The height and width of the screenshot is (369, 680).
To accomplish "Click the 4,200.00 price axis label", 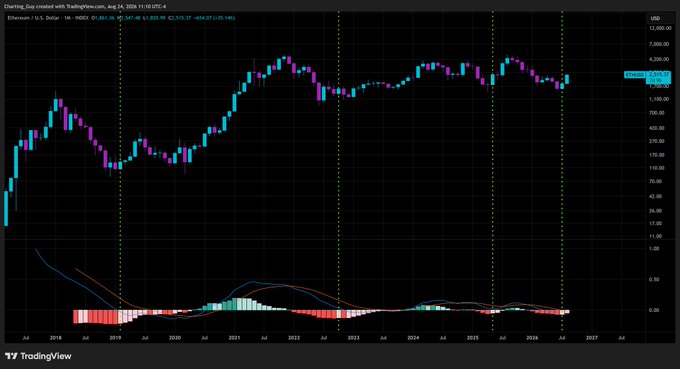I will (660, 59).
